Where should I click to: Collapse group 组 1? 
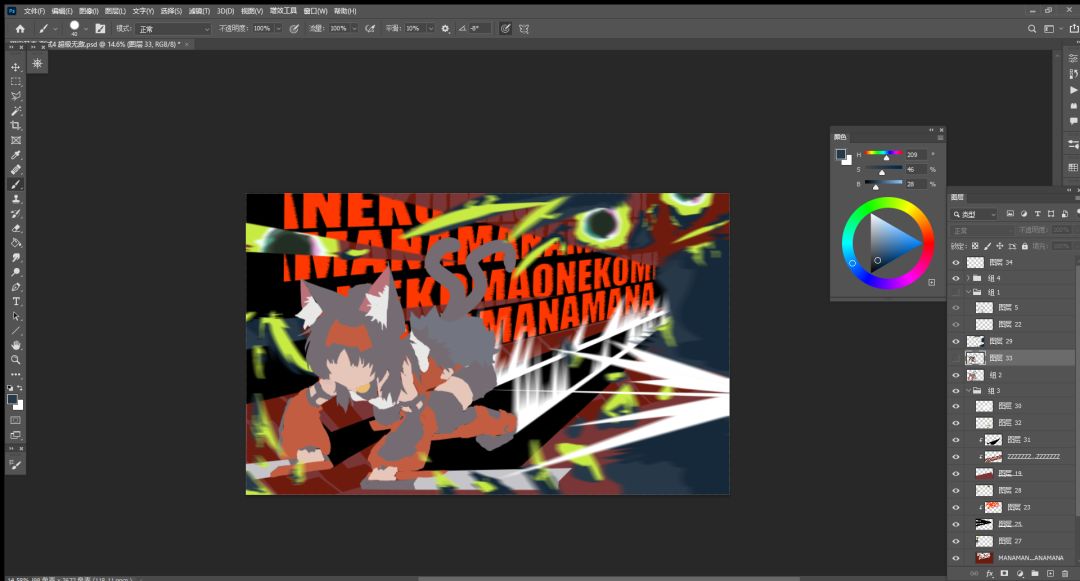point(968,293)
